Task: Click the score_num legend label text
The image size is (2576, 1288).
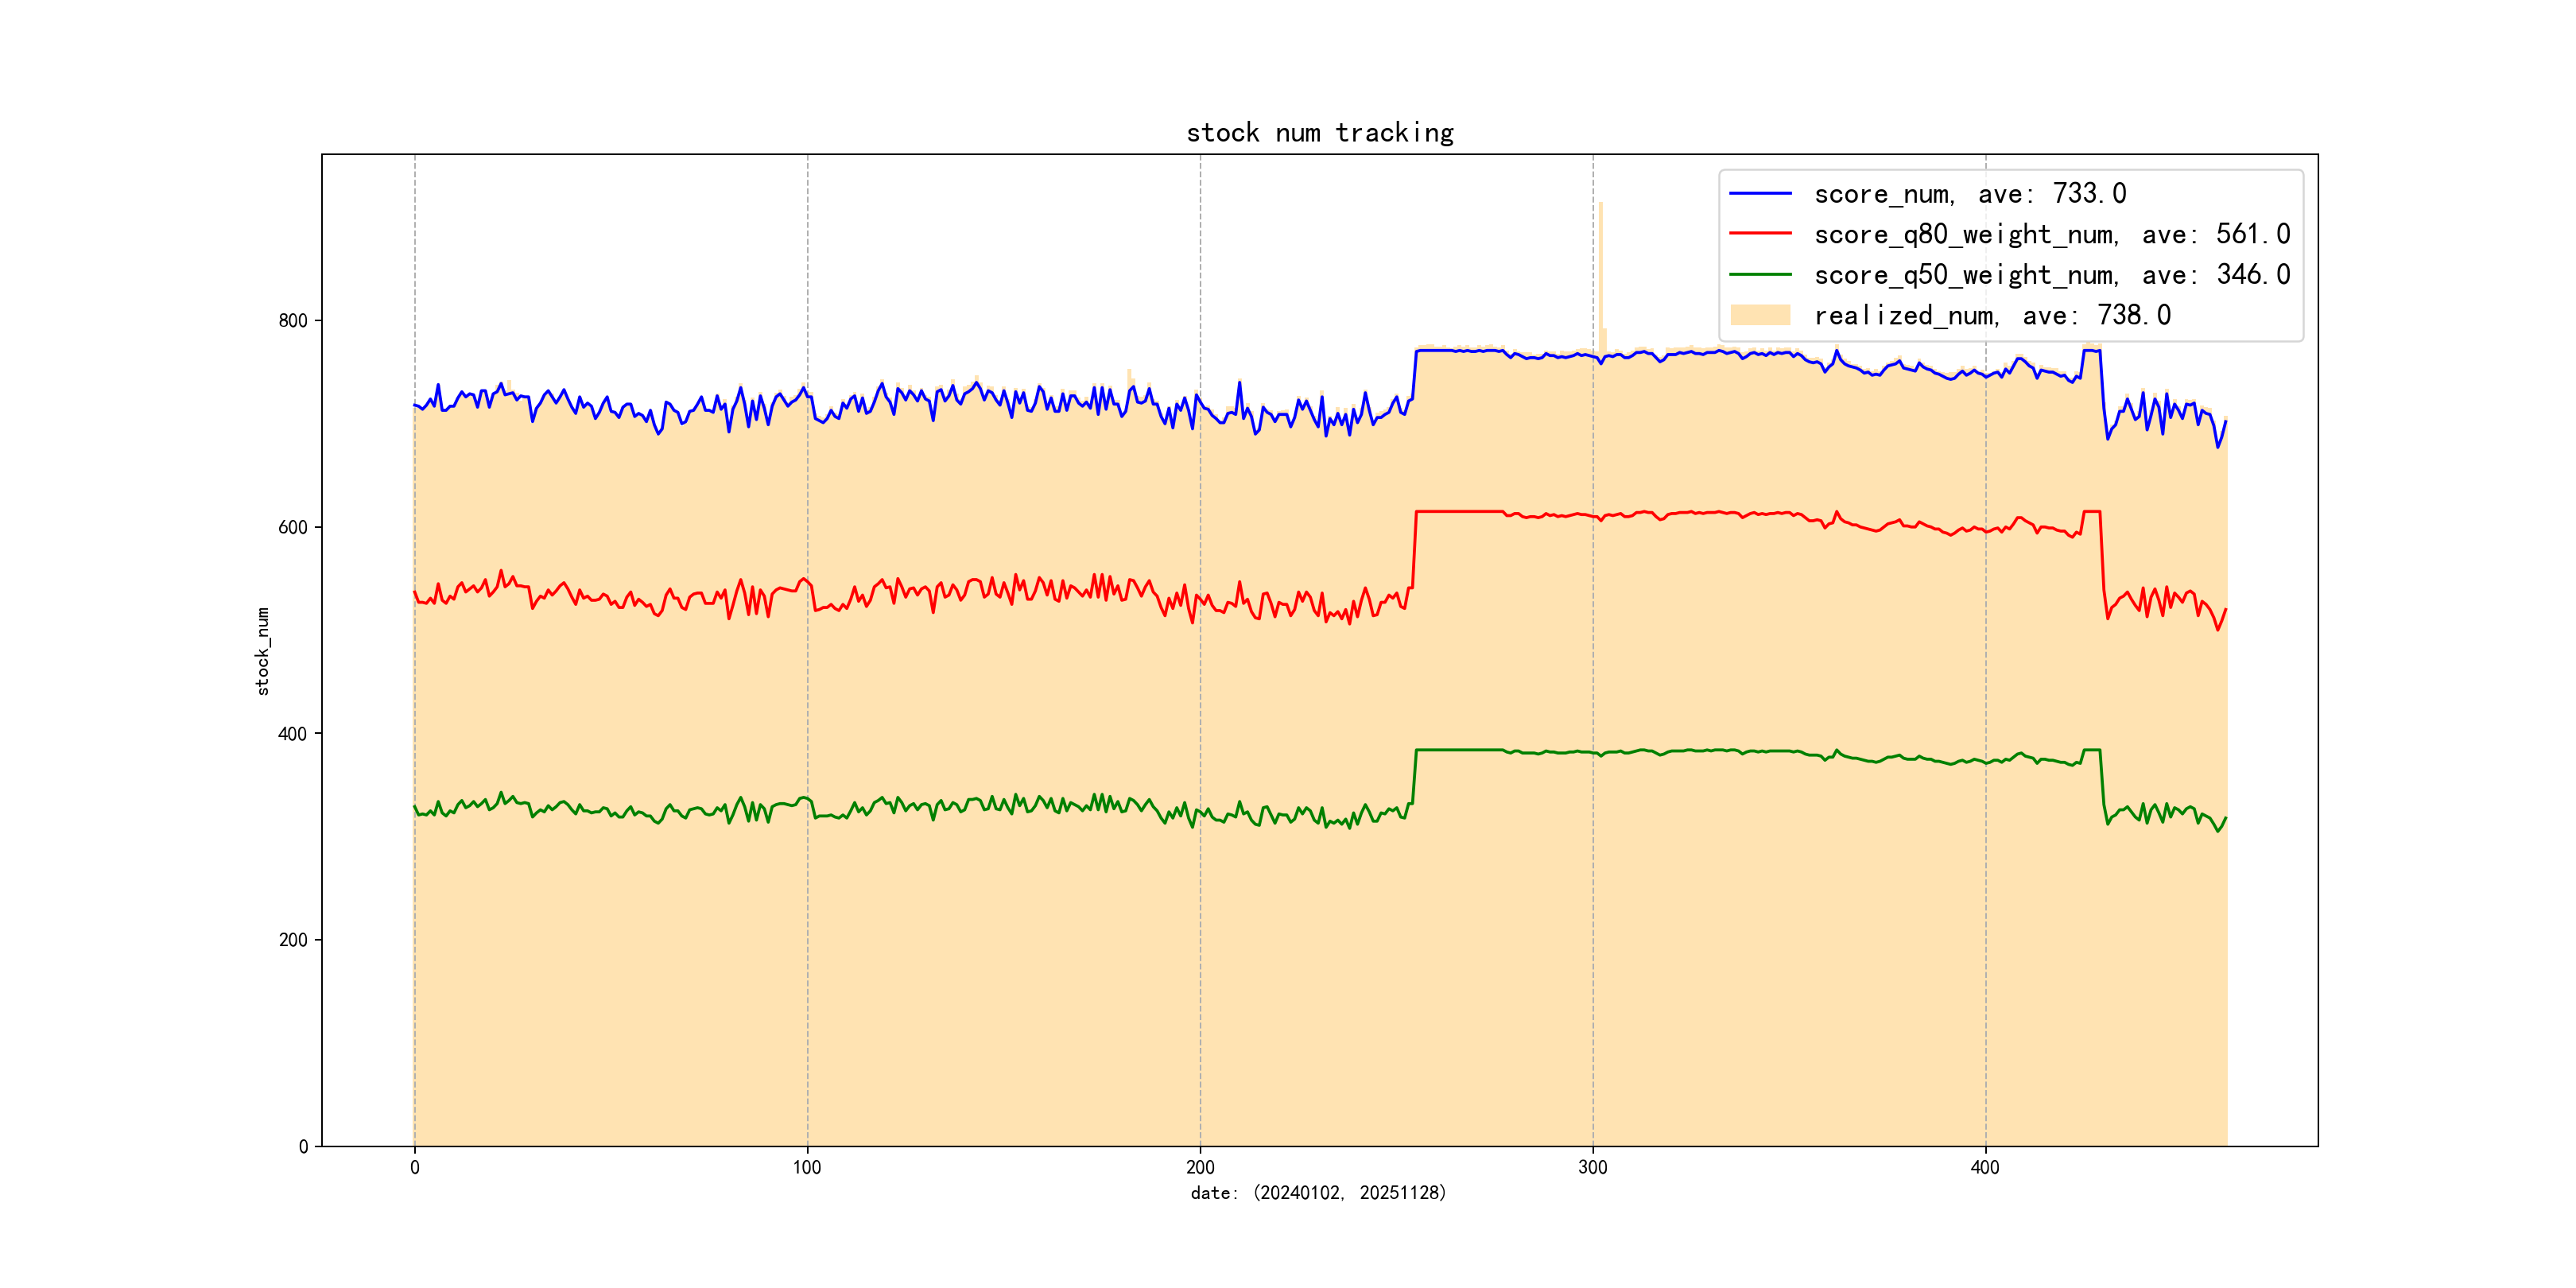Action: point(1969,194)
